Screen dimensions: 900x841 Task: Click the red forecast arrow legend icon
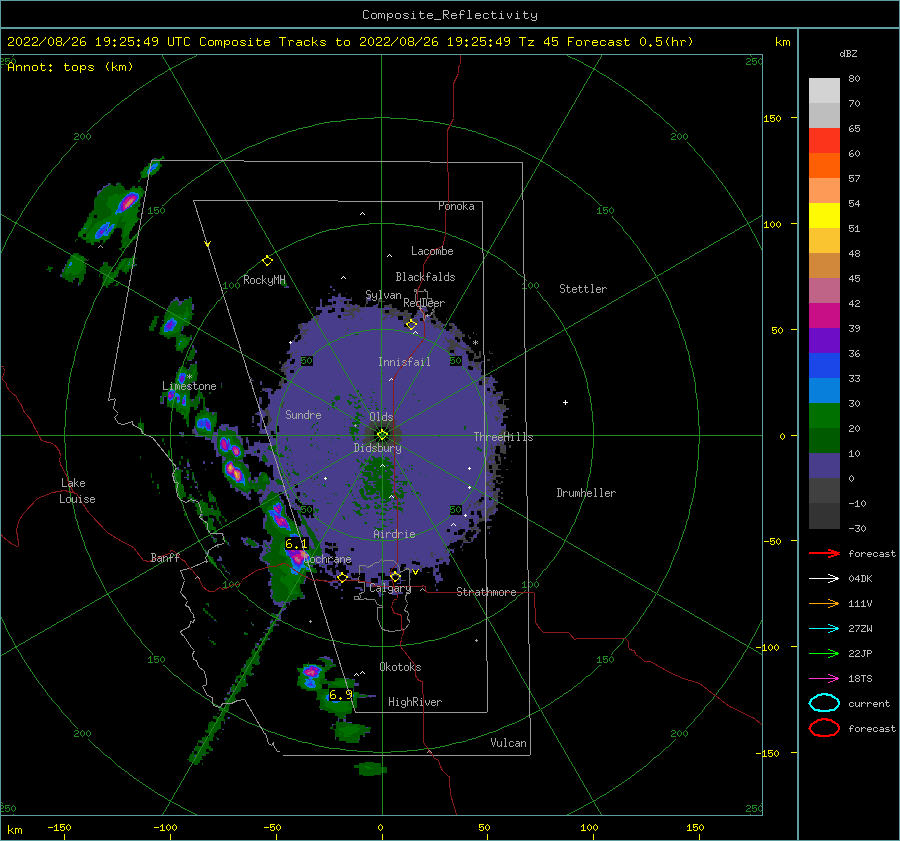click(x=824, y=553)
